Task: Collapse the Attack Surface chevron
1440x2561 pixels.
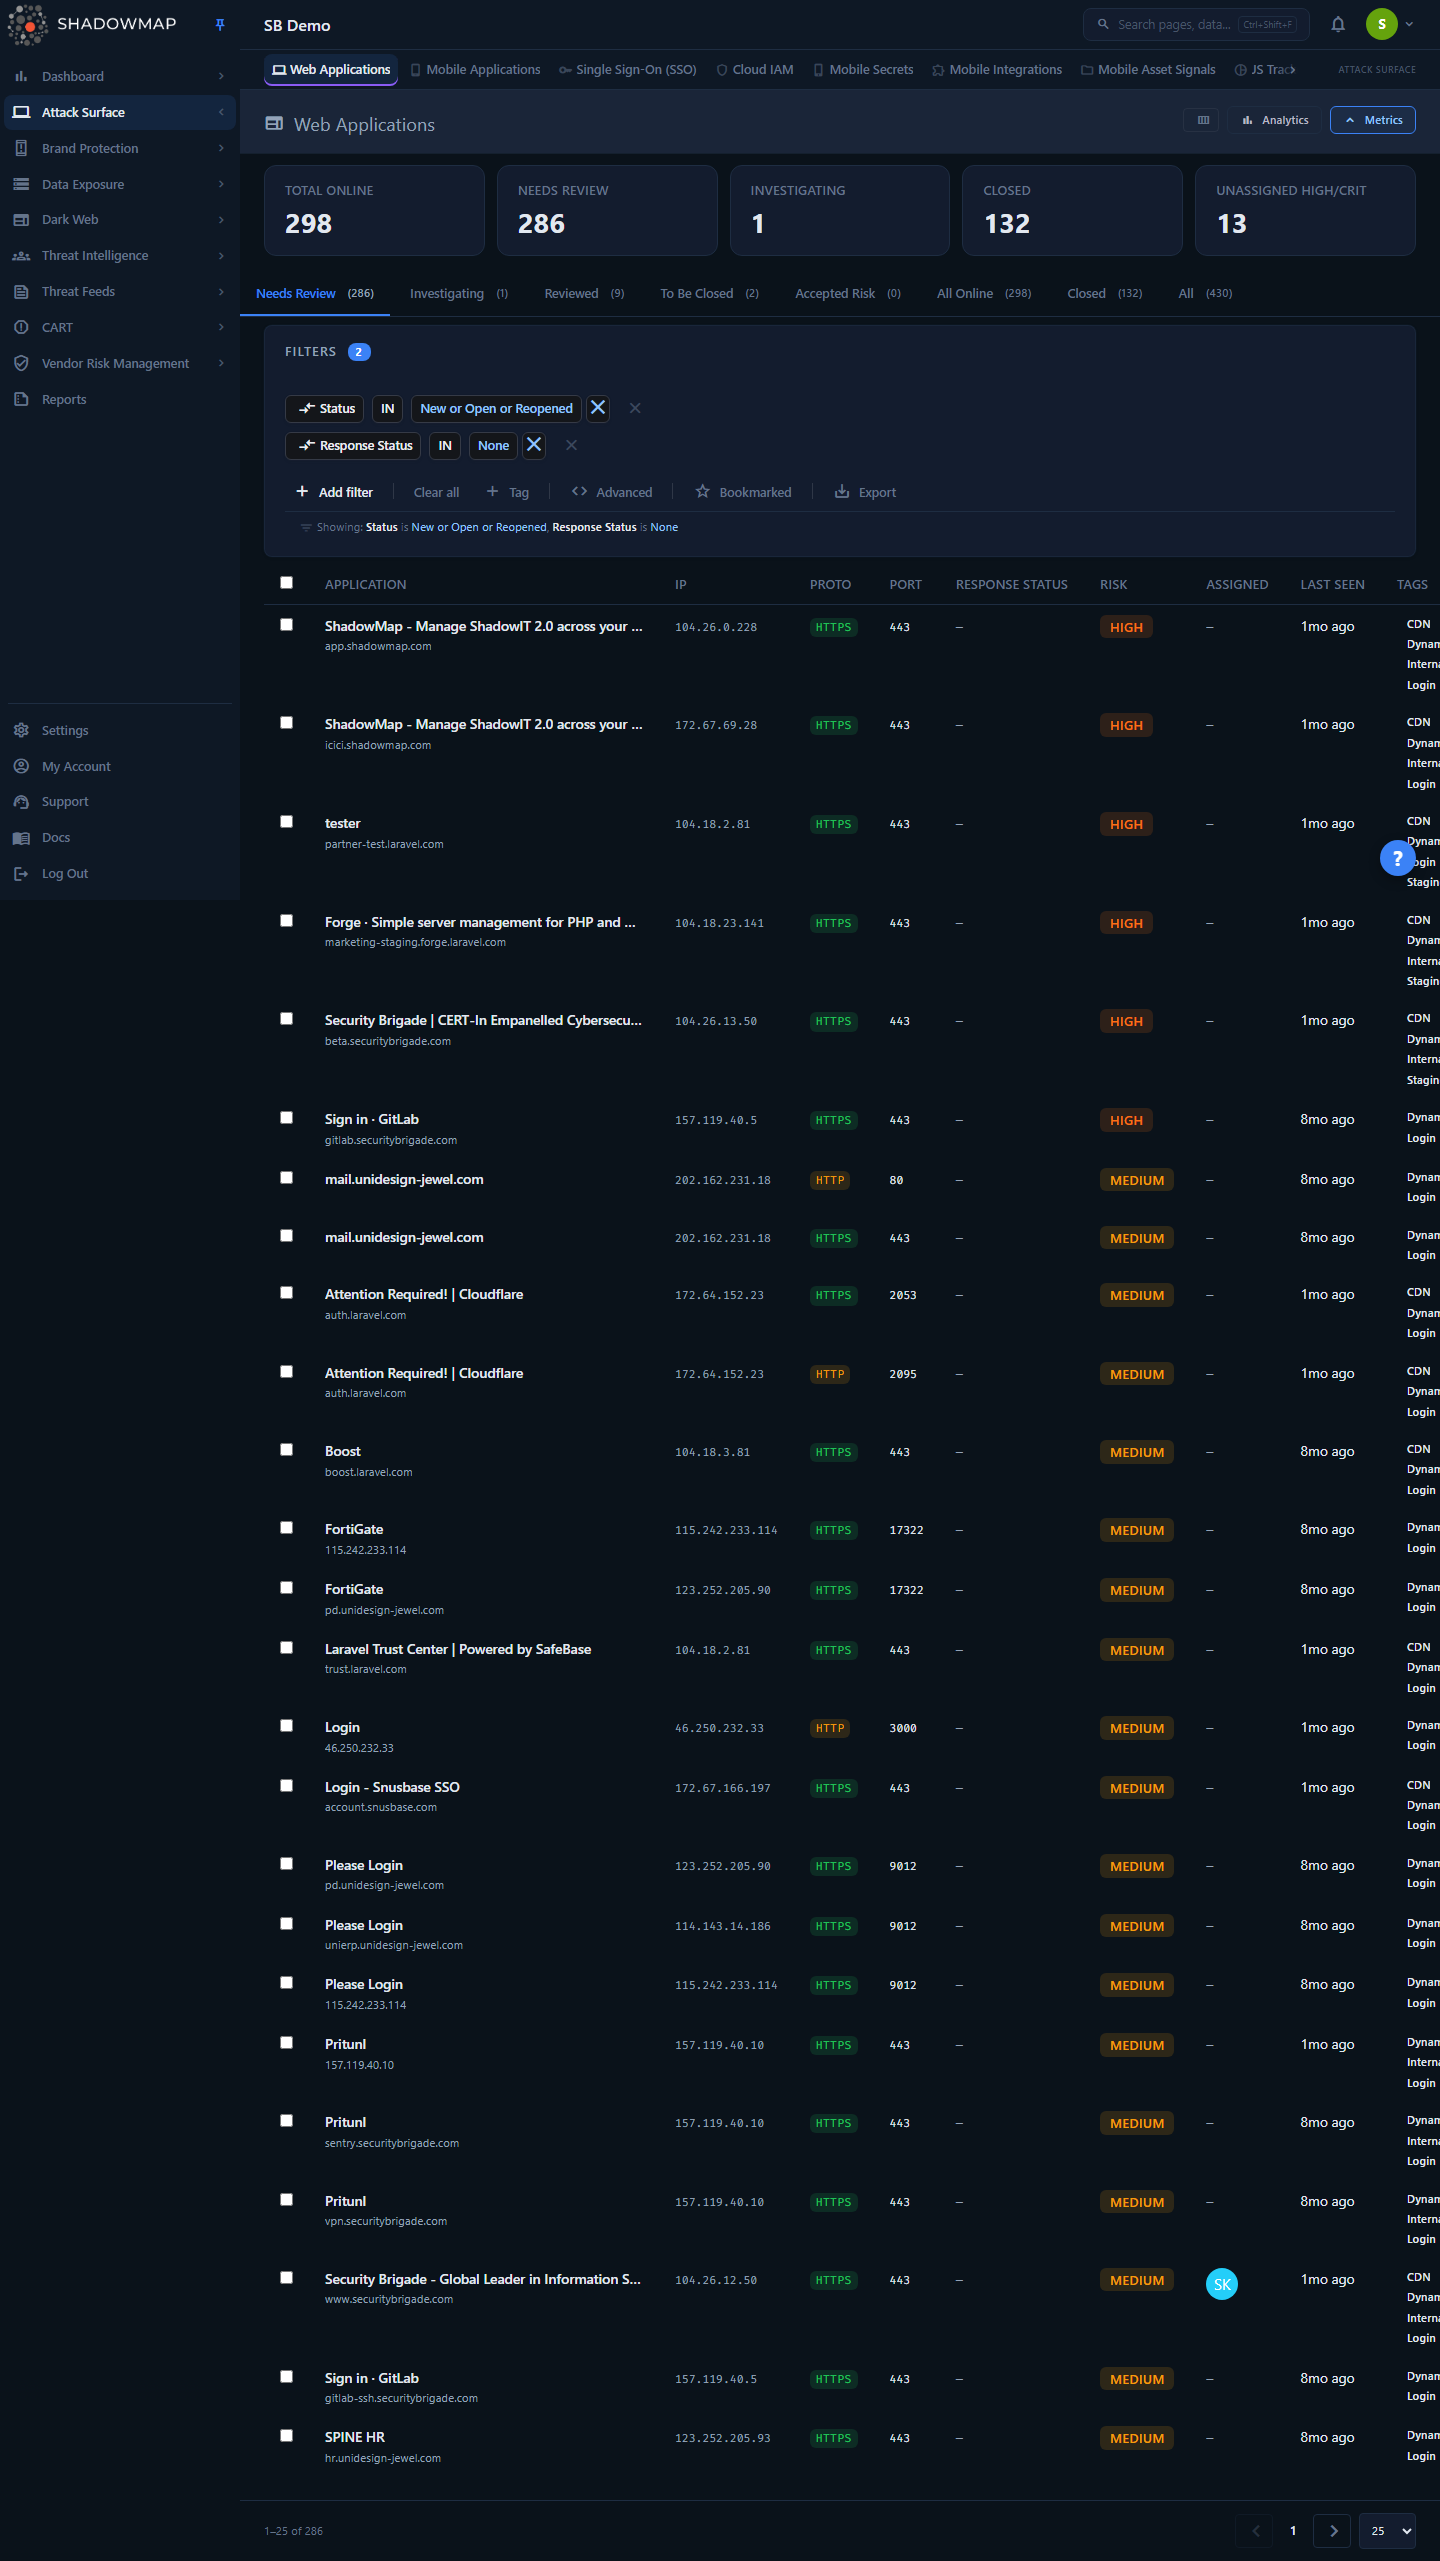Action: [221, 112]
